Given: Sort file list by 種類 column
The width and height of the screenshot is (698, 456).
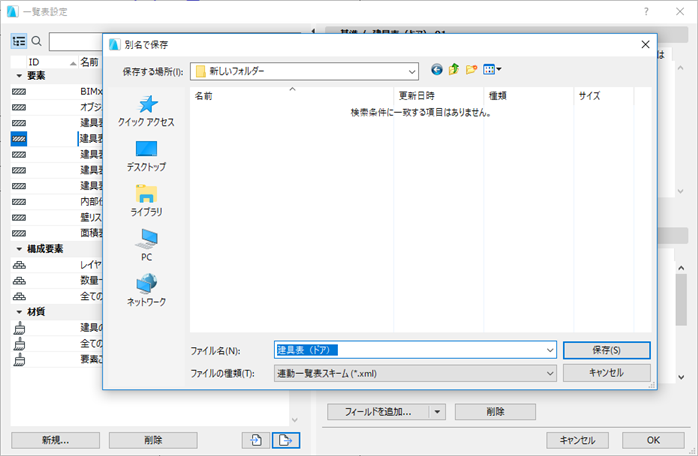Looking at the screenshot, I should pos(529,96).
